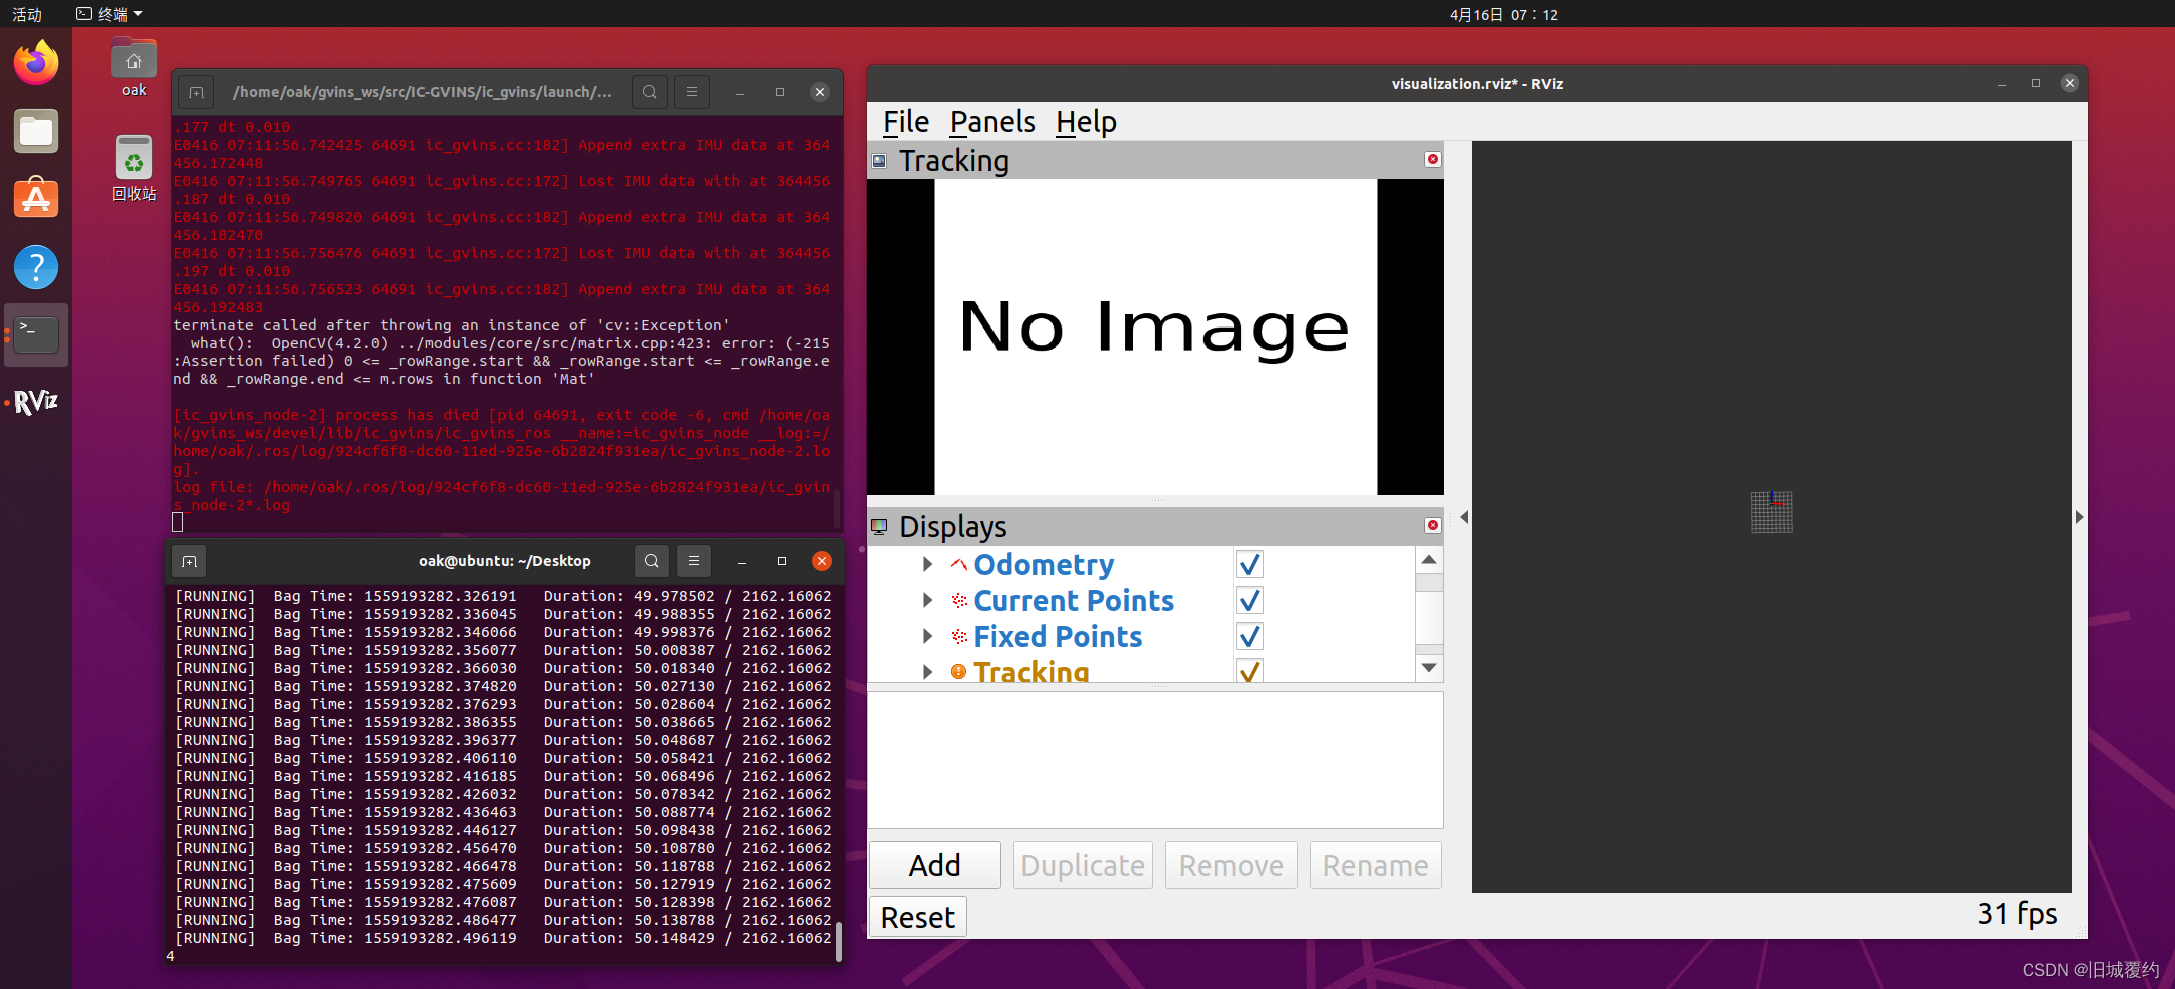Image resolution: width=2175 pixels, height=989 pixels.
Task: Click the Tracking display warning icon
Action: [958, 671]
